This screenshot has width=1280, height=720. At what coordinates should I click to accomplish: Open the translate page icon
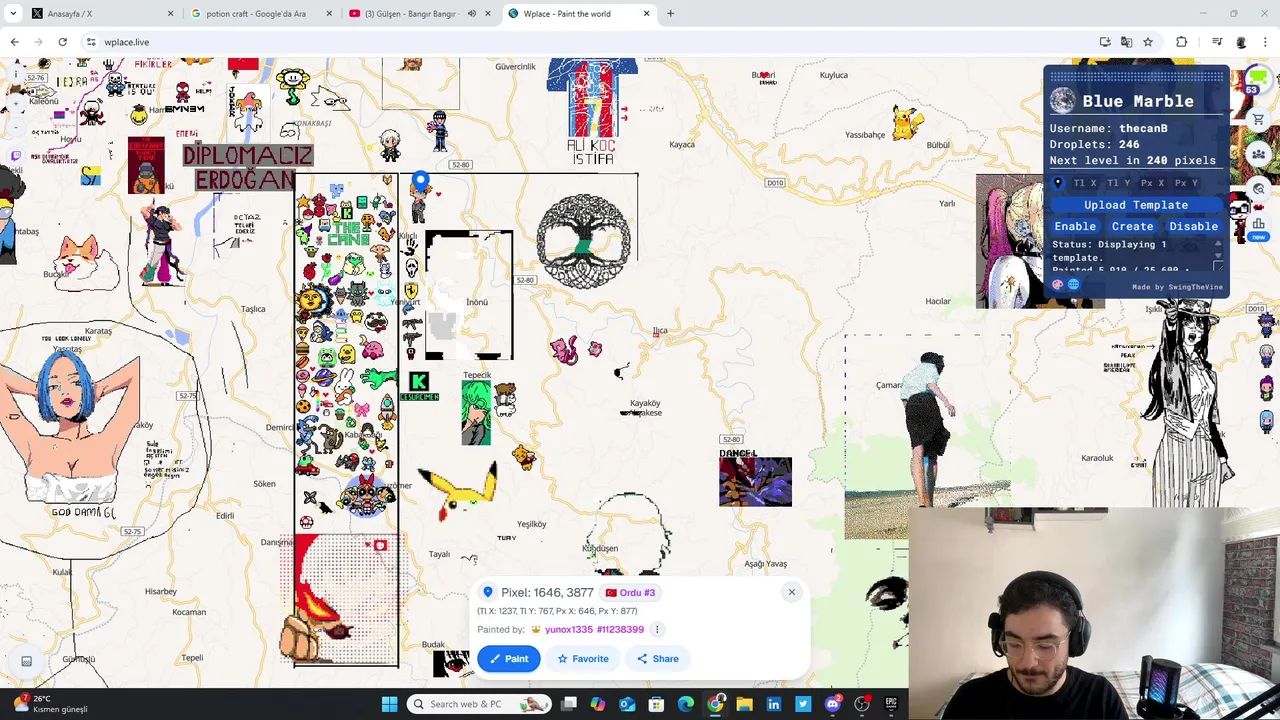pos(1126,42)
